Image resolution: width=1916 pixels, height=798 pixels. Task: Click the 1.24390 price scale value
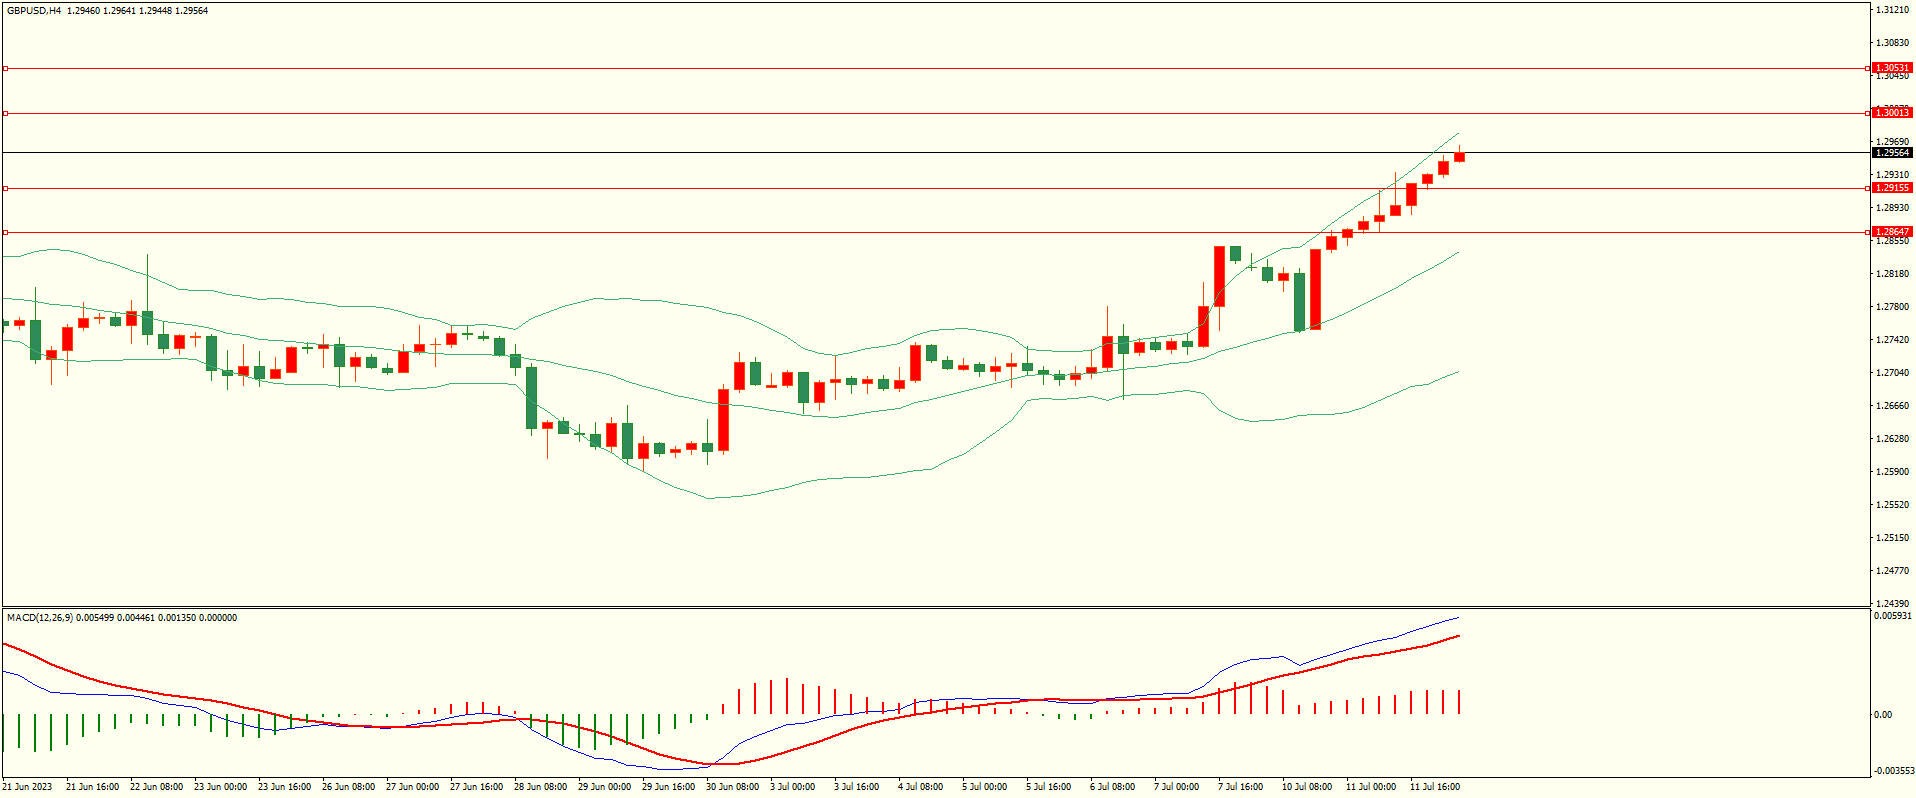pos(1892,604)
